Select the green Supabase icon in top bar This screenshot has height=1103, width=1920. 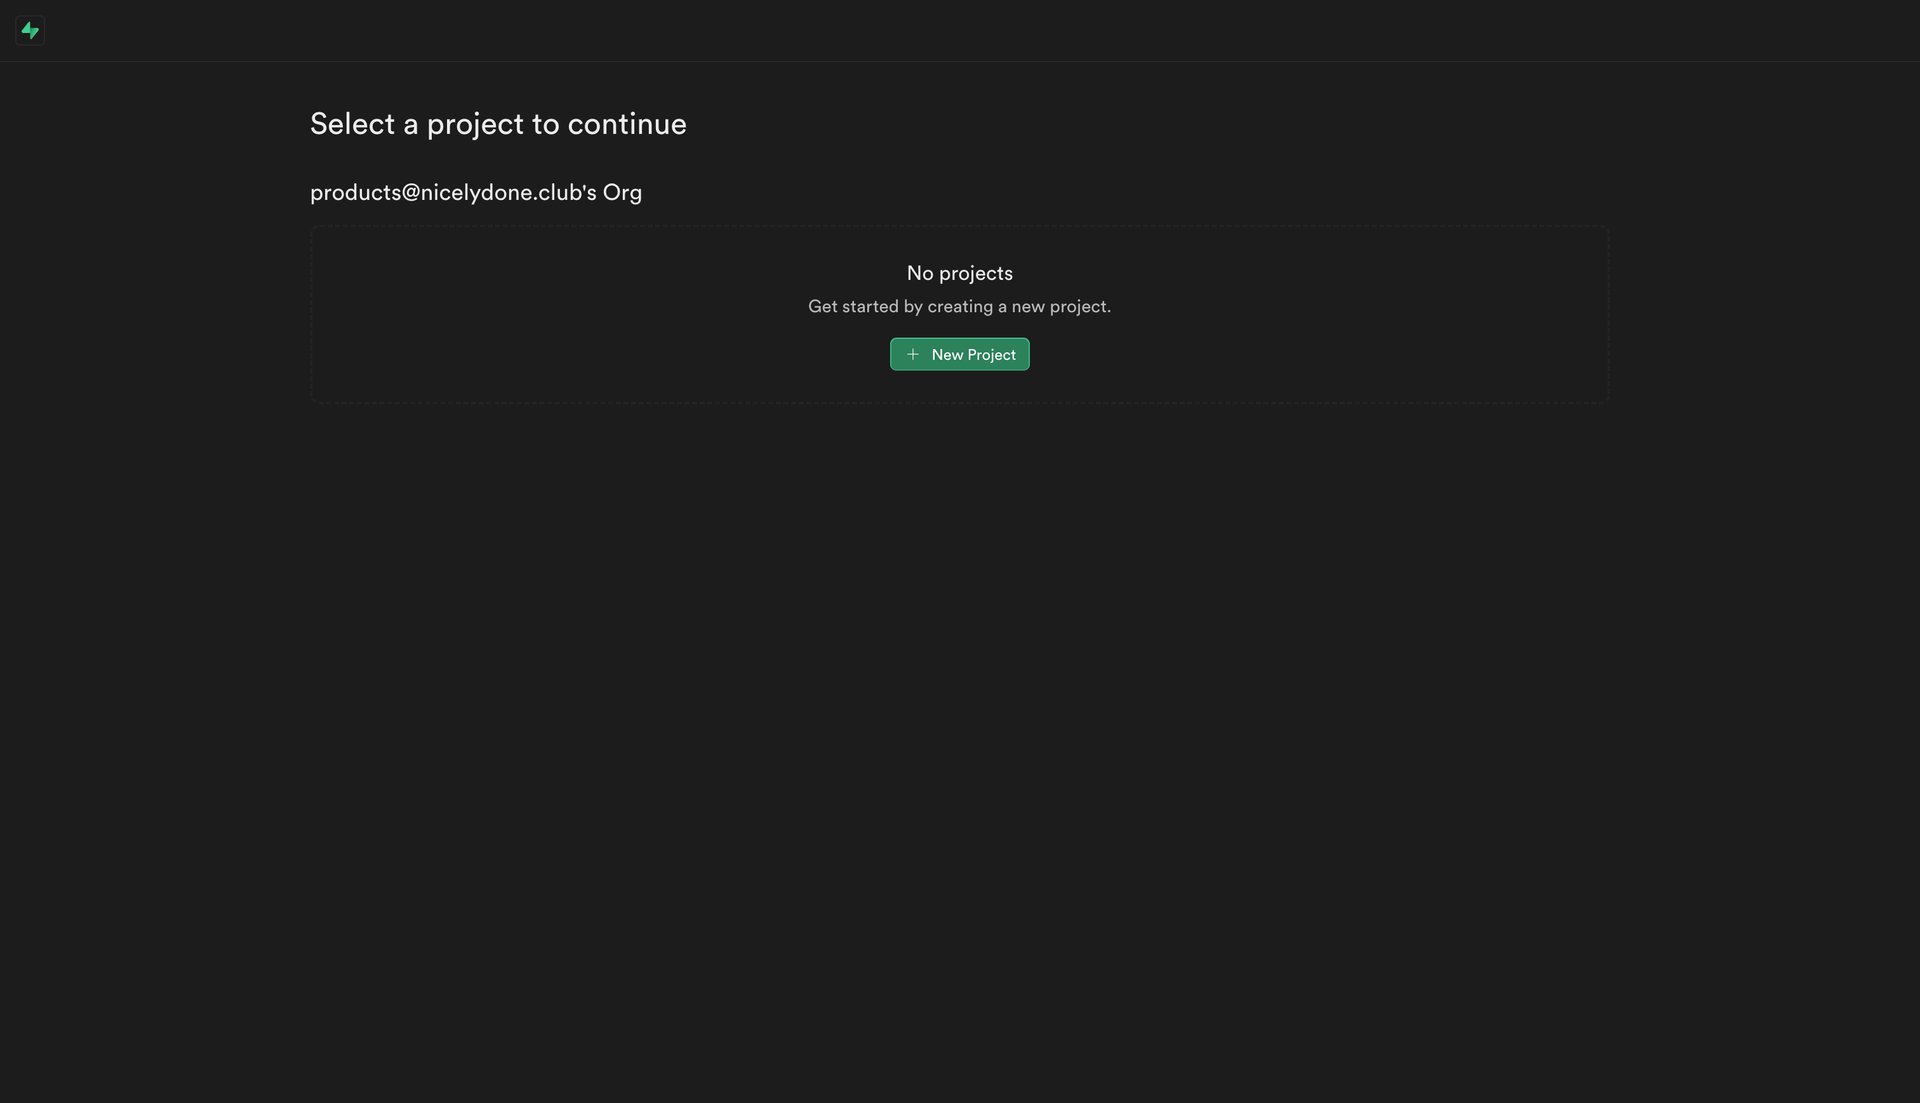pyautogui.click(x=30, y=29)
